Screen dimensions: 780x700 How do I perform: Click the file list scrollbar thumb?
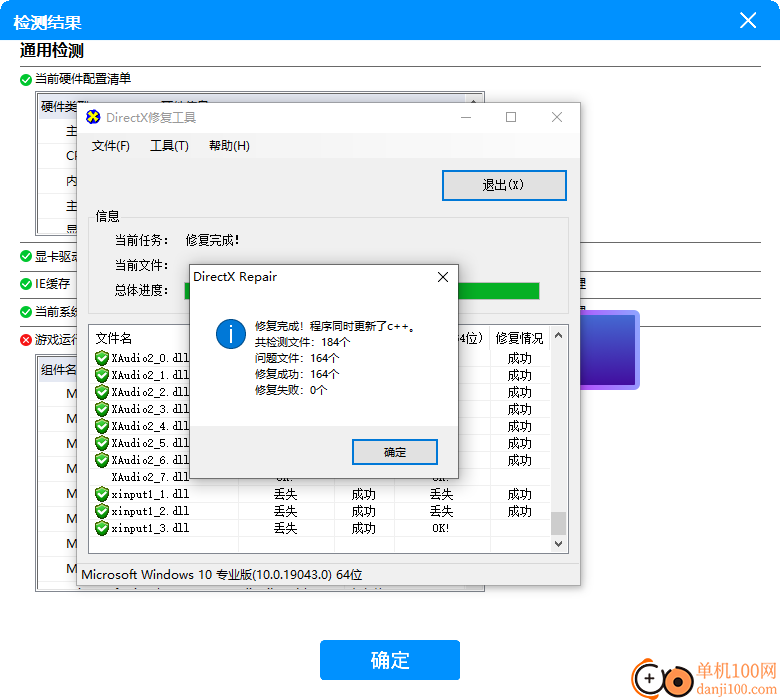coord(558,523)
